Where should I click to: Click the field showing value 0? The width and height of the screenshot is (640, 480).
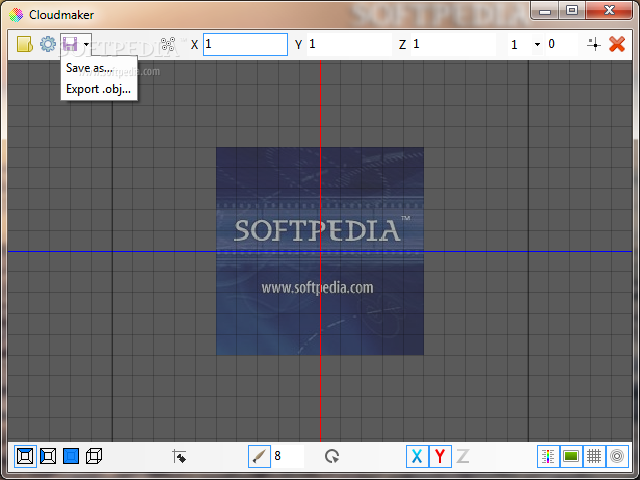coord(562,44)
